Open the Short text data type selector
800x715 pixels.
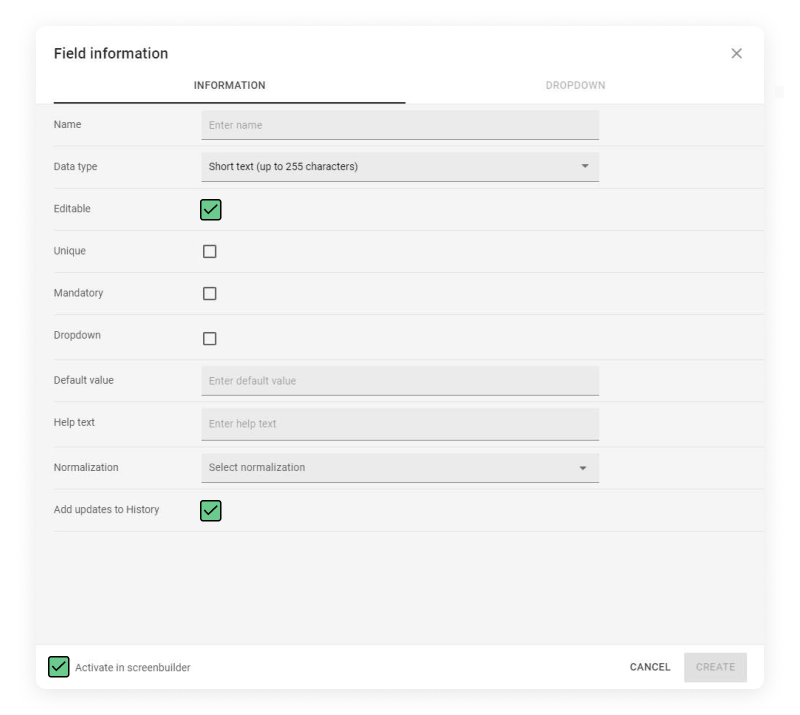400,167
